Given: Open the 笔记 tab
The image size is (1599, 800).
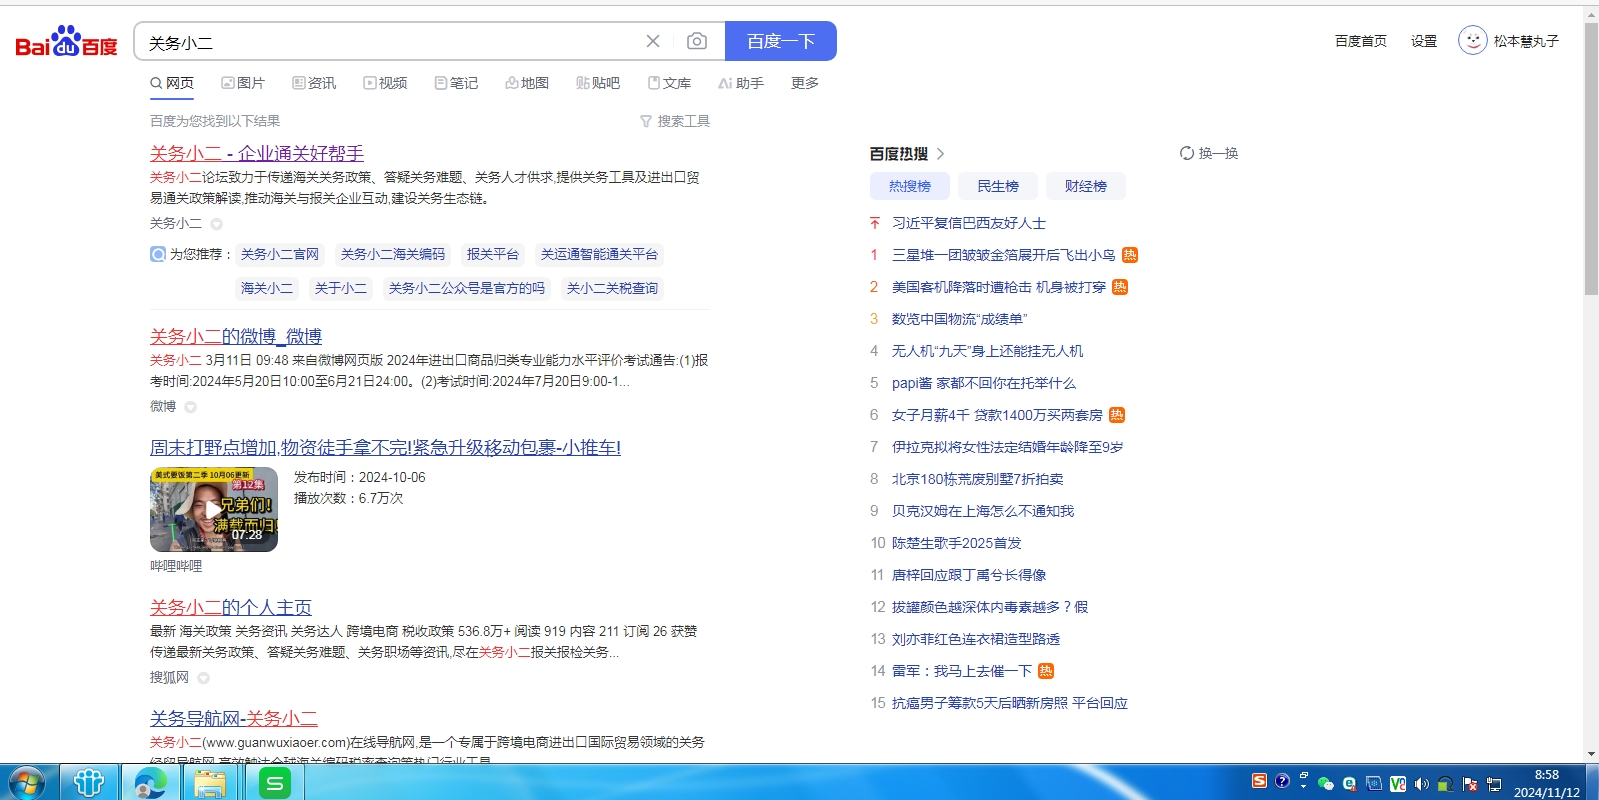Looking at the screenshot, I should (456, 83).
